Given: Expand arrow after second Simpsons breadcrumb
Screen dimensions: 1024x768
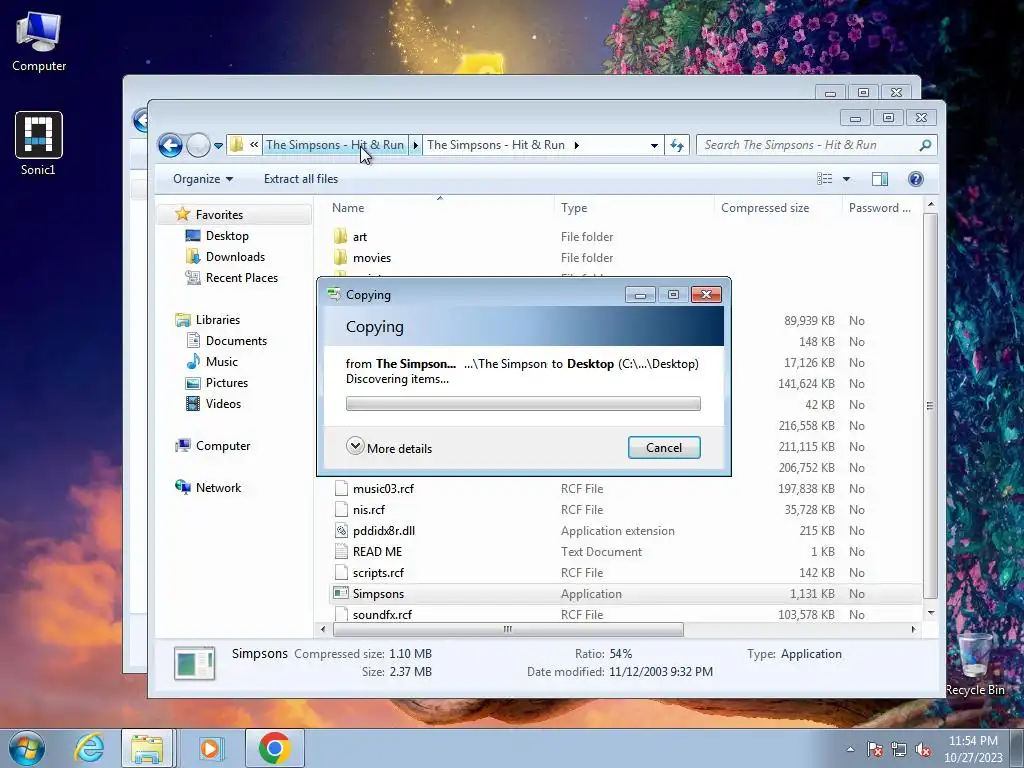Looking at the screenshot, I should coord(577,145).
